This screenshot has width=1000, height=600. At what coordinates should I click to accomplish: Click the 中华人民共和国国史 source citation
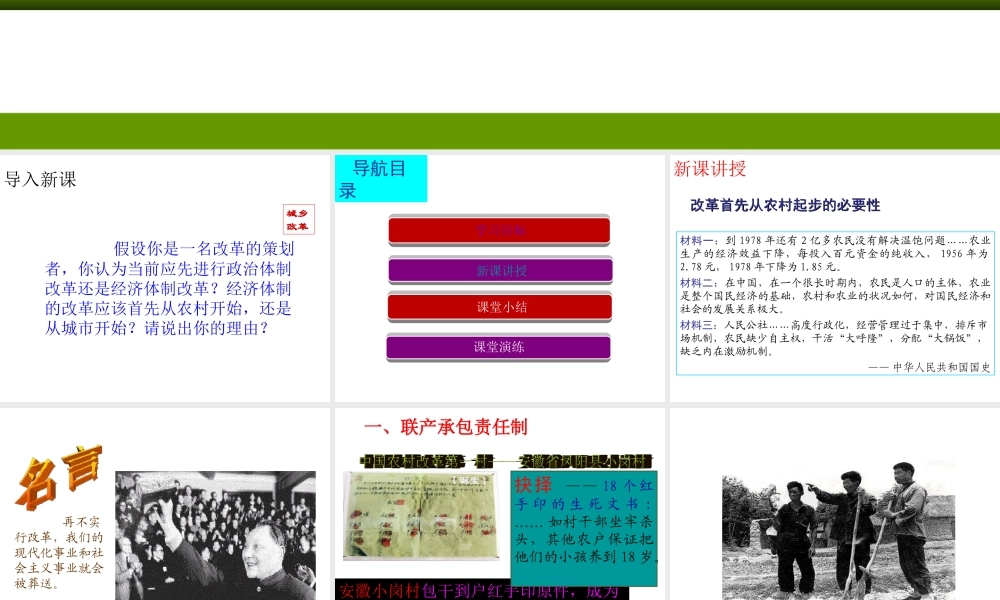pyautogui.click(x=930, y=367)
